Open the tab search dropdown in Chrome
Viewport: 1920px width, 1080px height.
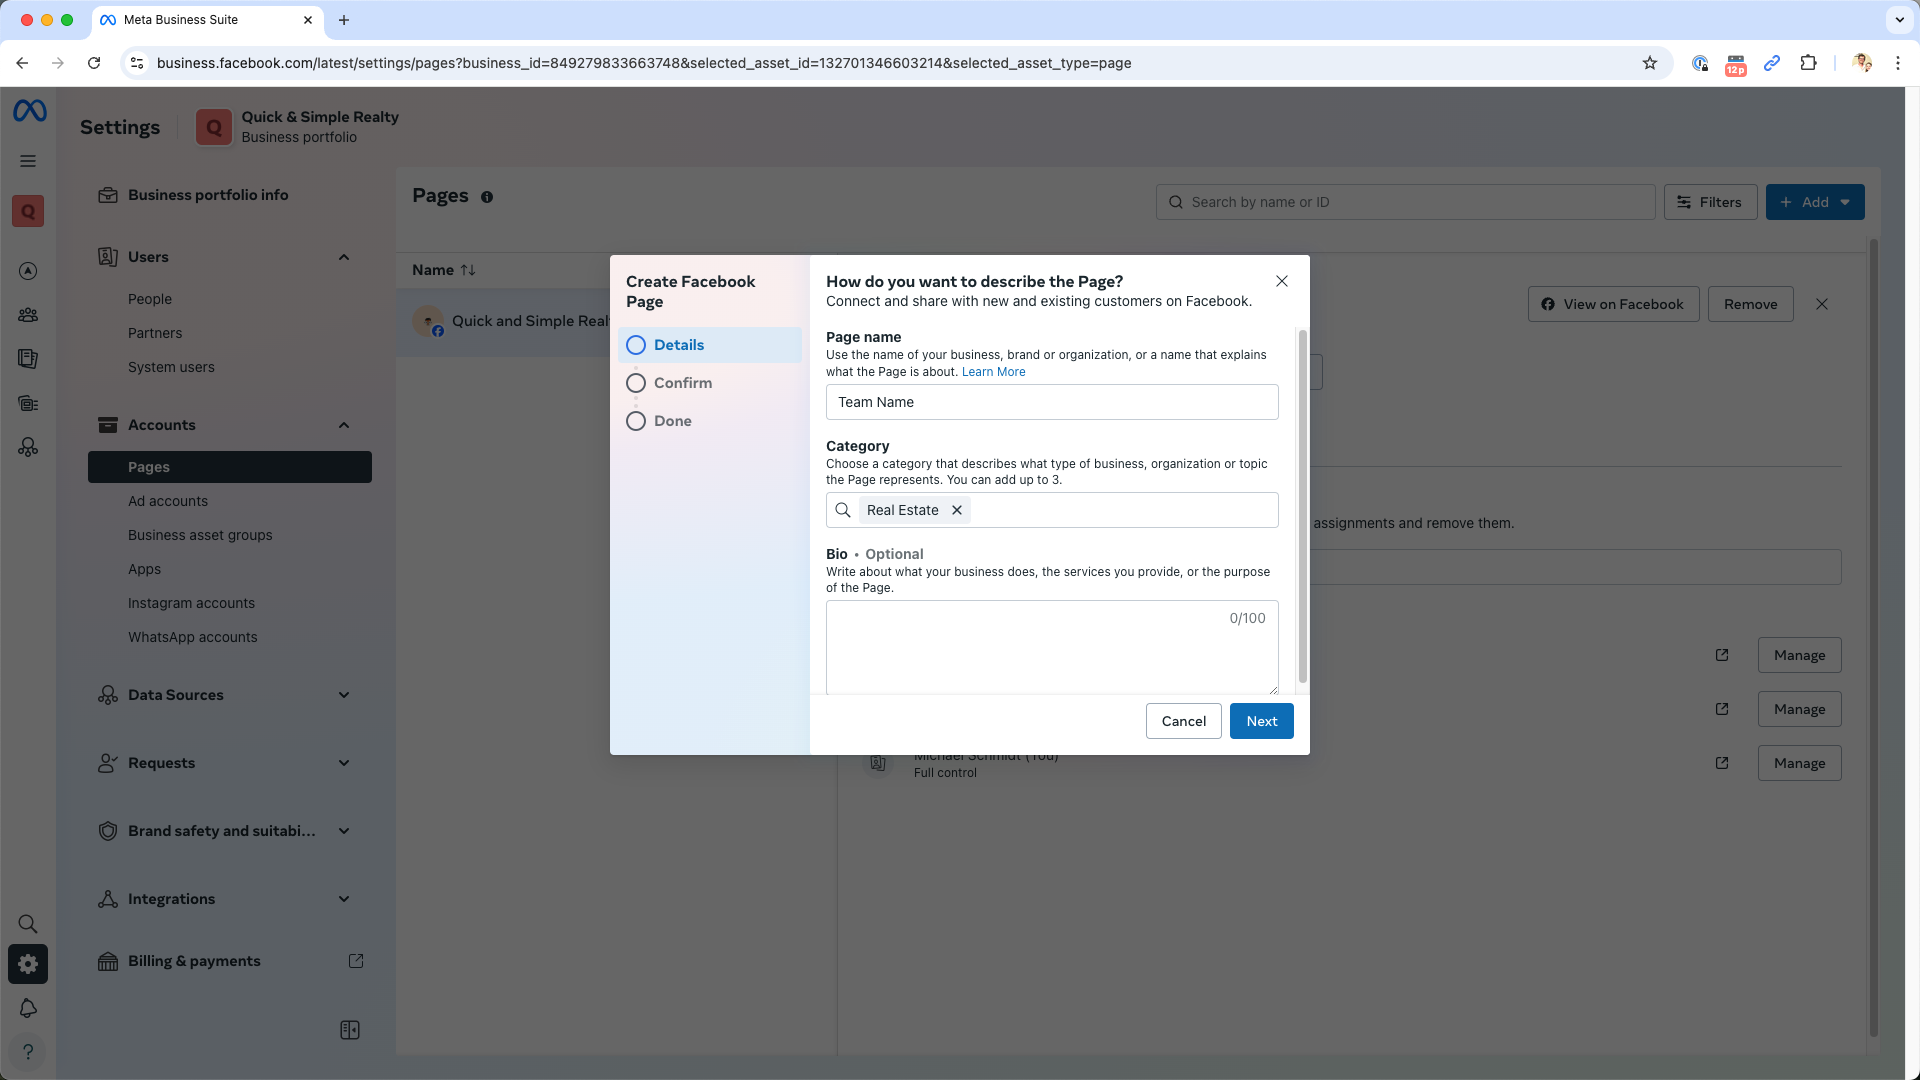click(x=1899, y=19)
